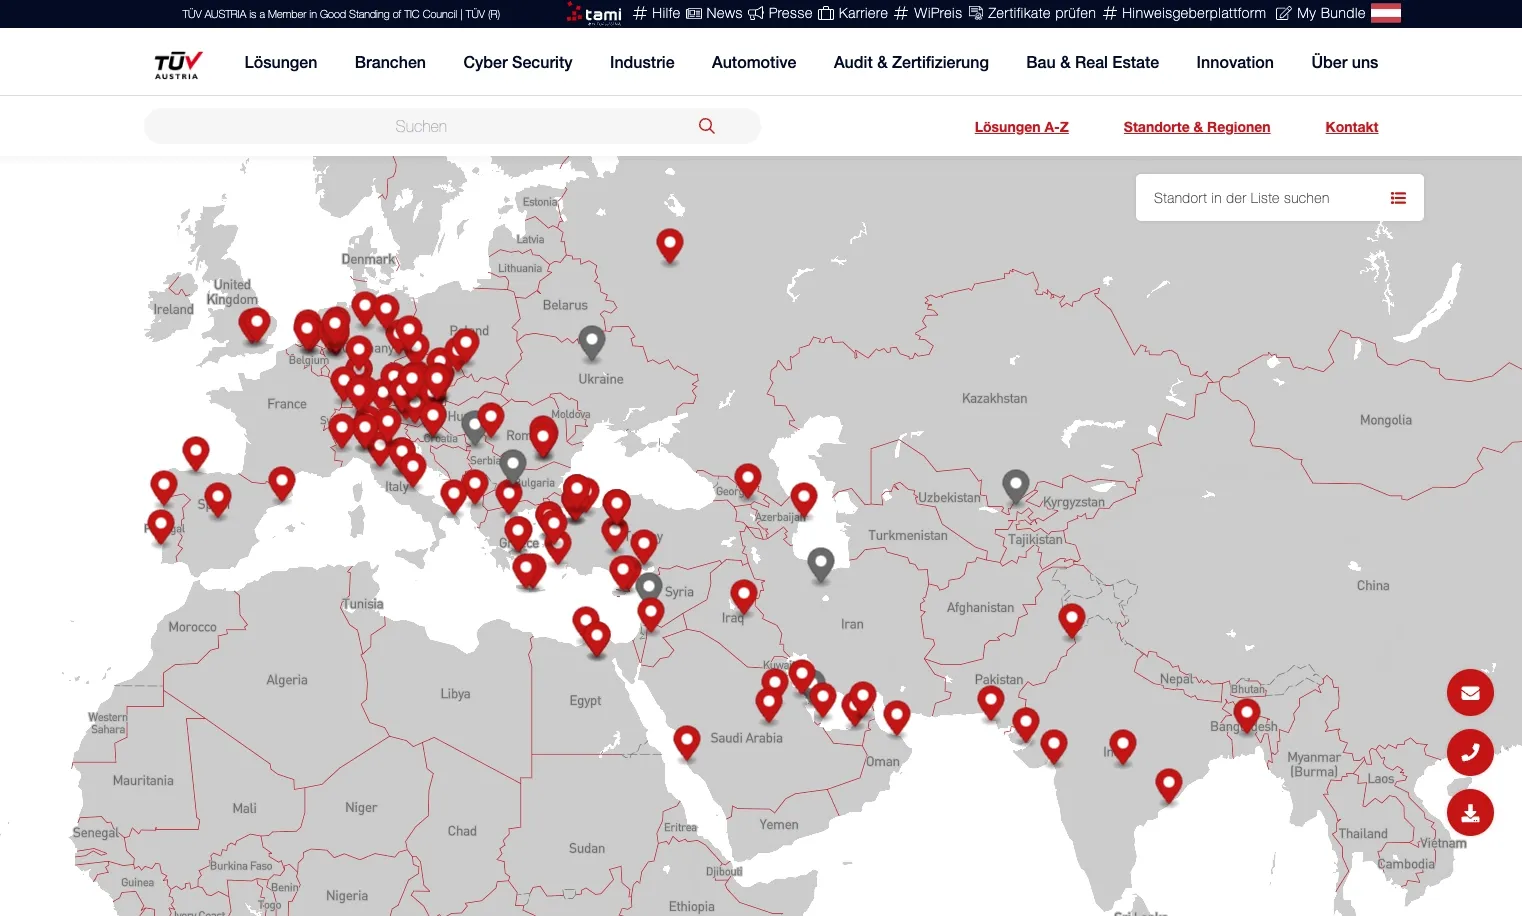The height and width of the screenshot is (916, 1522).
Task: Open the Standorte & Regionen link
Action: (1196, 127)
